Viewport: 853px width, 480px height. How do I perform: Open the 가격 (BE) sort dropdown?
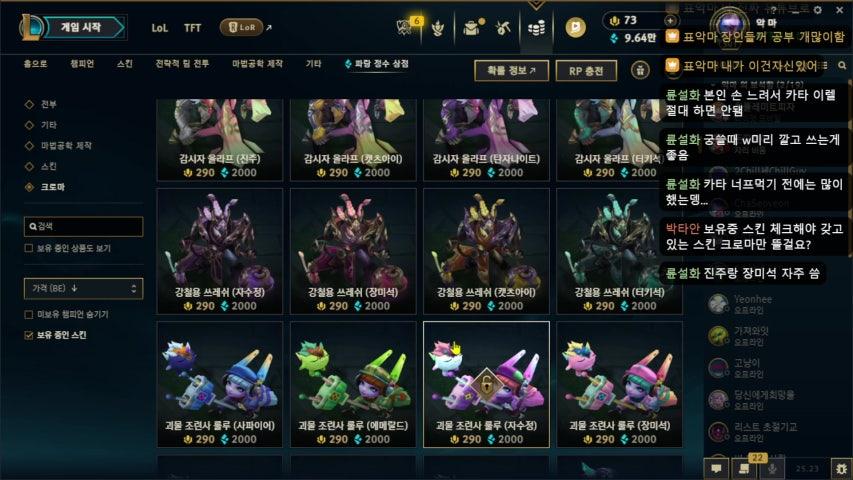(x=83, y=288)
